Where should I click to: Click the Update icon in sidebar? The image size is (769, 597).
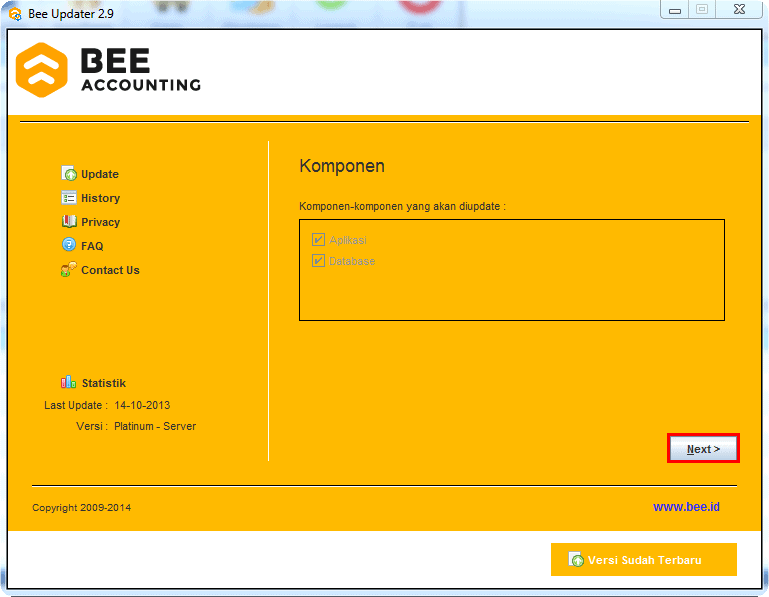[x=69, y=173]
